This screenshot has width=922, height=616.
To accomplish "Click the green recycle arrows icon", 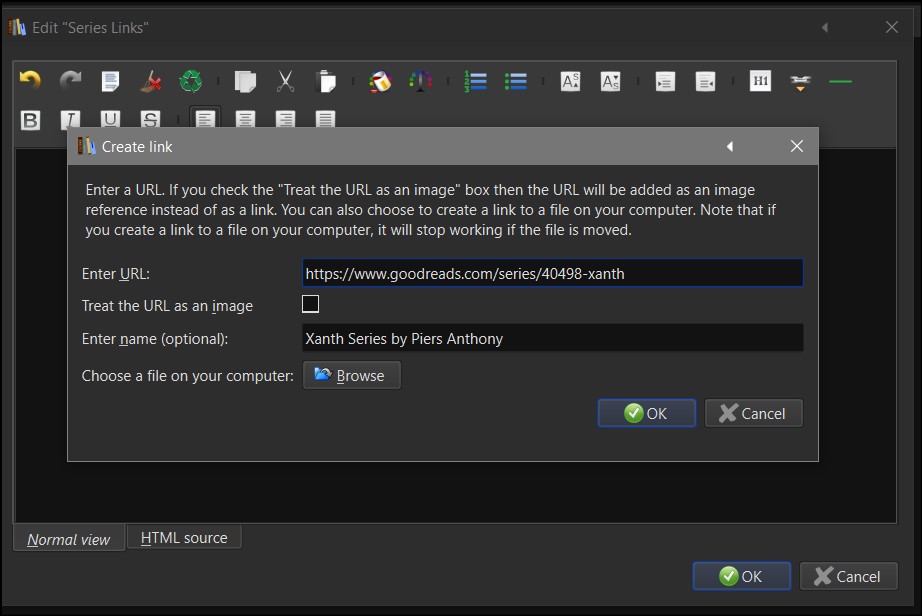I will (x=191, y=81).
